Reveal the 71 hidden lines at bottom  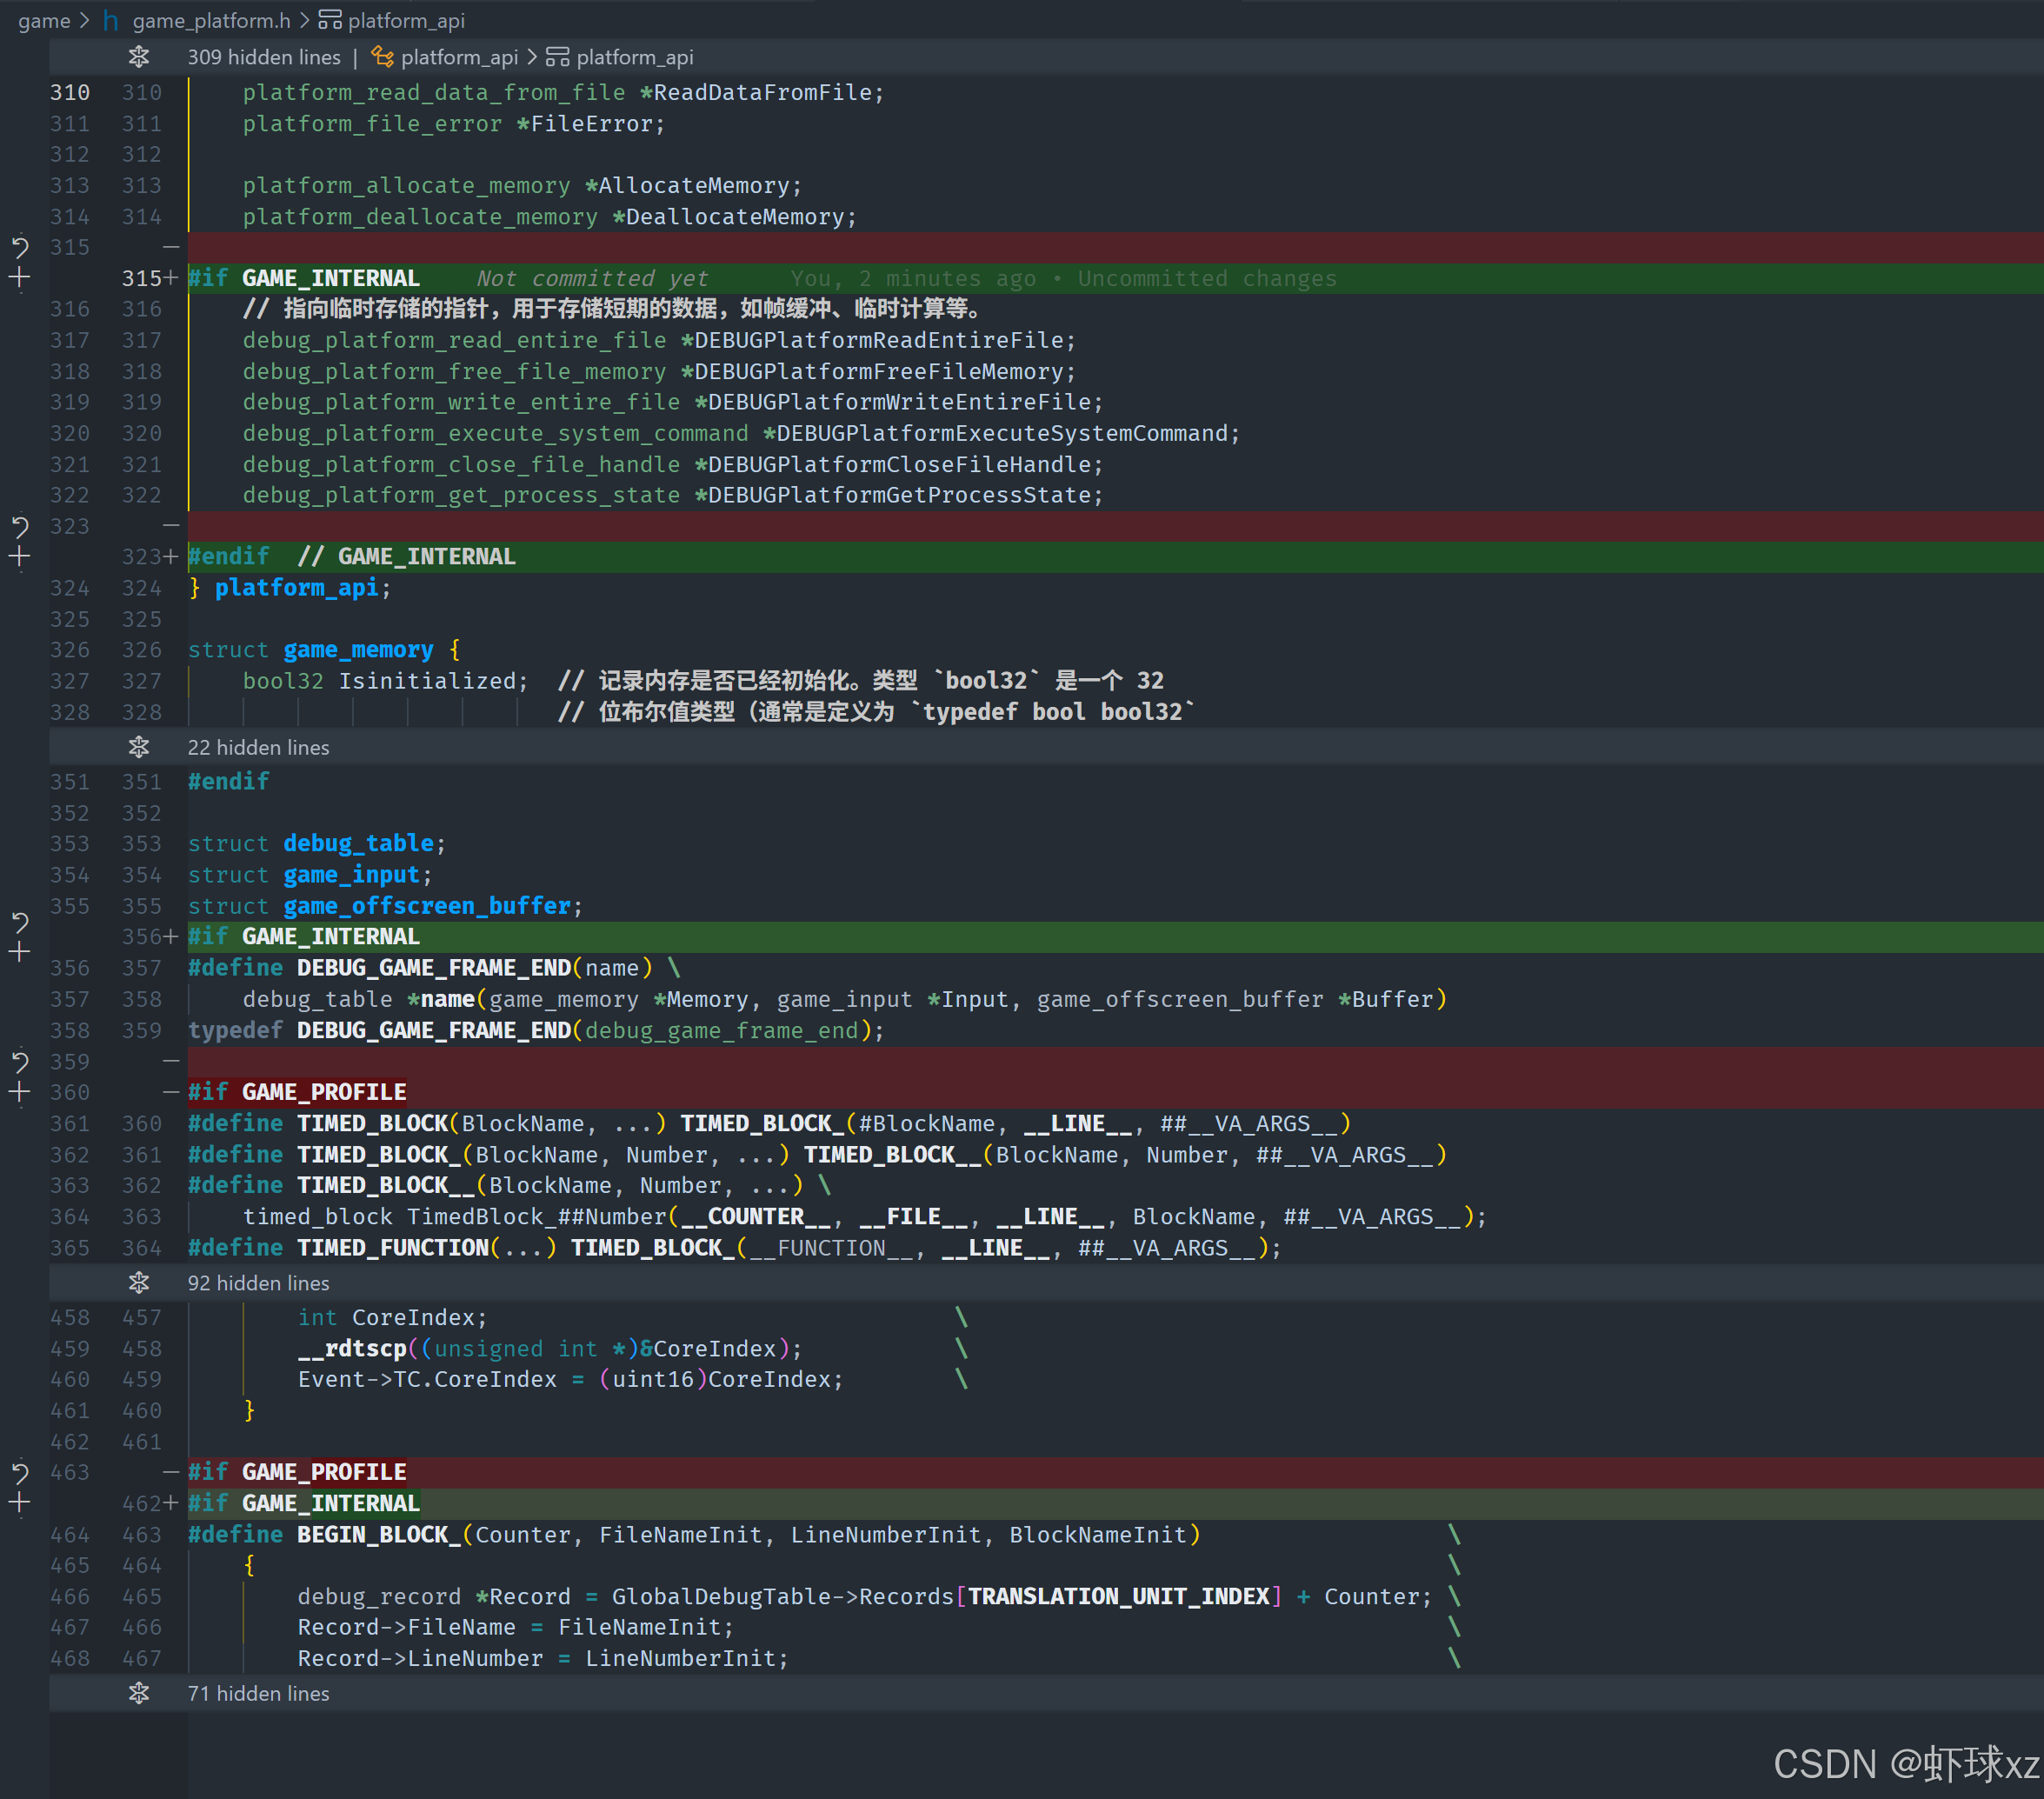coord(139,1693)
